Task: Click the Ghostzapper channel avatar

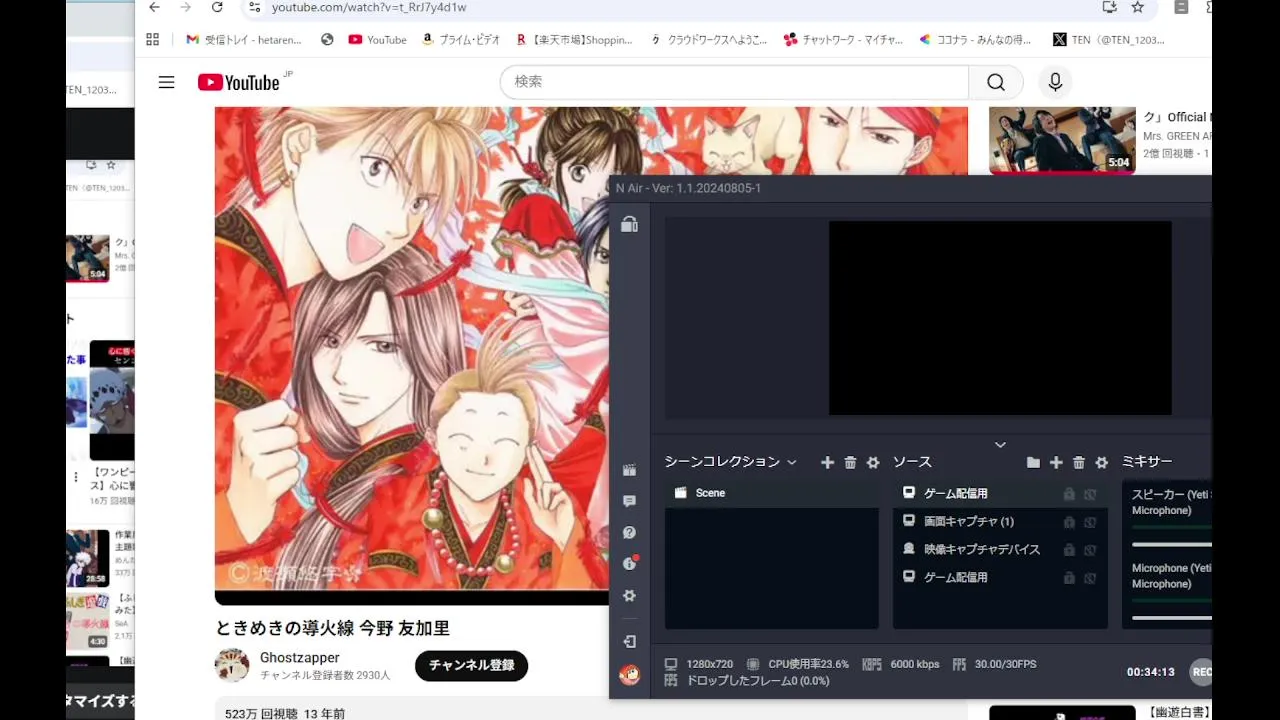Action: (232, 665)
